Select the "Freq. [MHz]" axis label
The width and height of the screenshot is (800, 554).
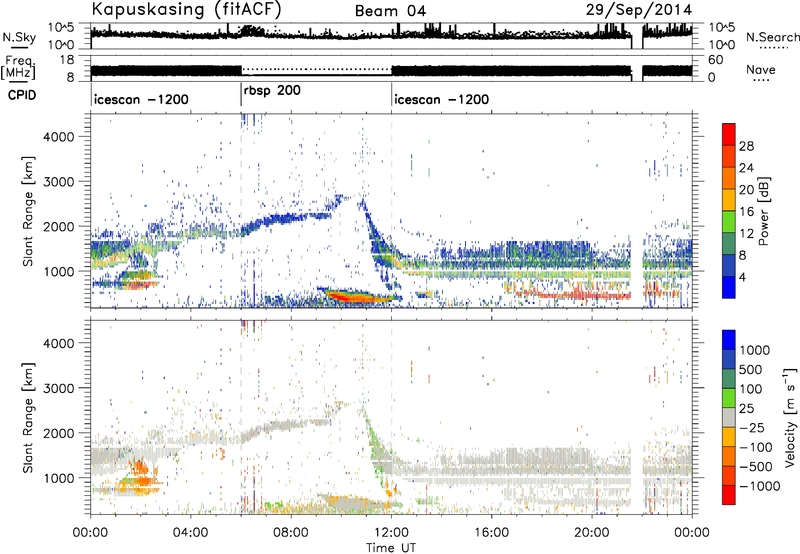point(18,68)
